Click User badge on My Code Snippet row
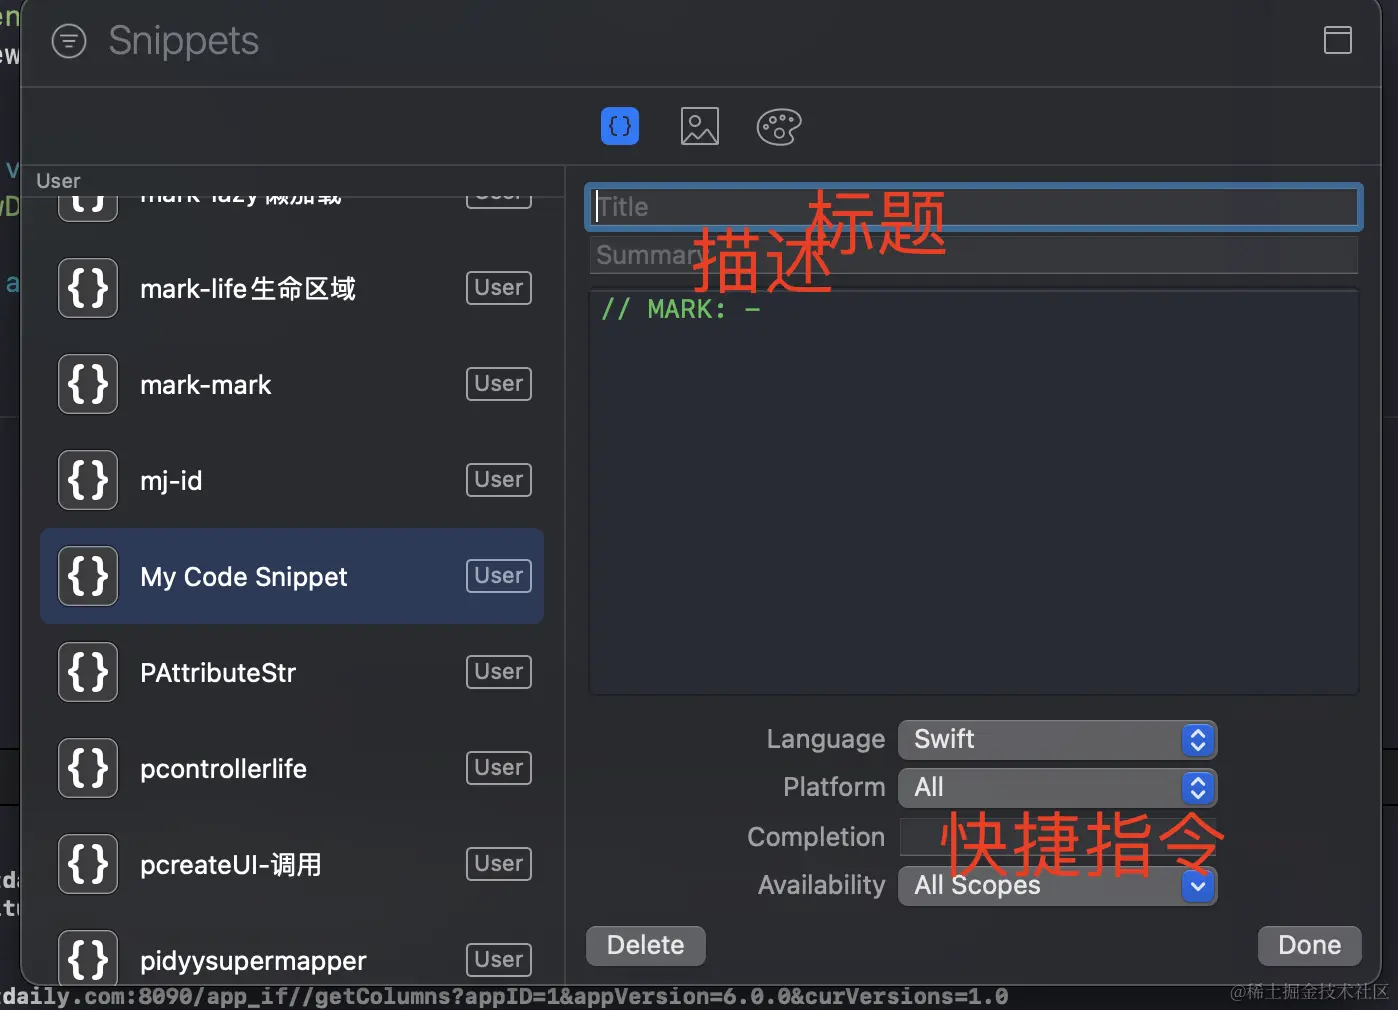Screen dimensions: 1398x1010 499,576
